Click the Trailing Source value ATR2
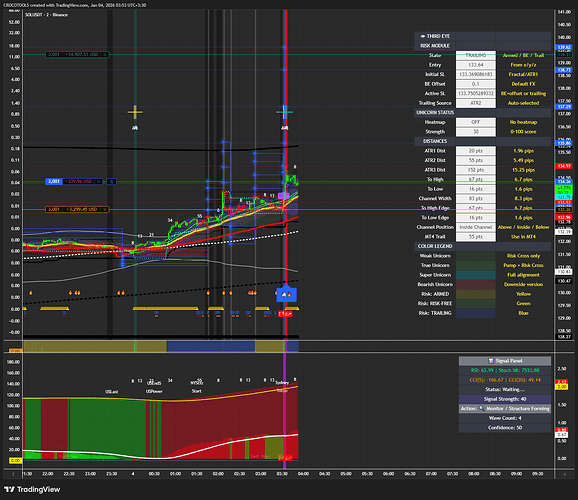The height and width of the screenshot is (500, 578). click(476, 103)
